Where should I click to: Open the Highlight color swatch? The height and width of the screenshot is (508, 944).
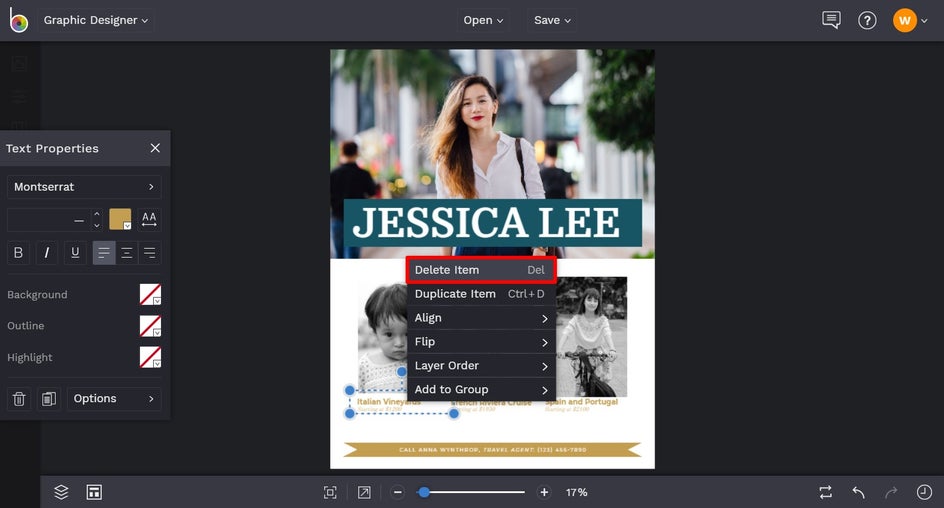[x=151, y=358]
